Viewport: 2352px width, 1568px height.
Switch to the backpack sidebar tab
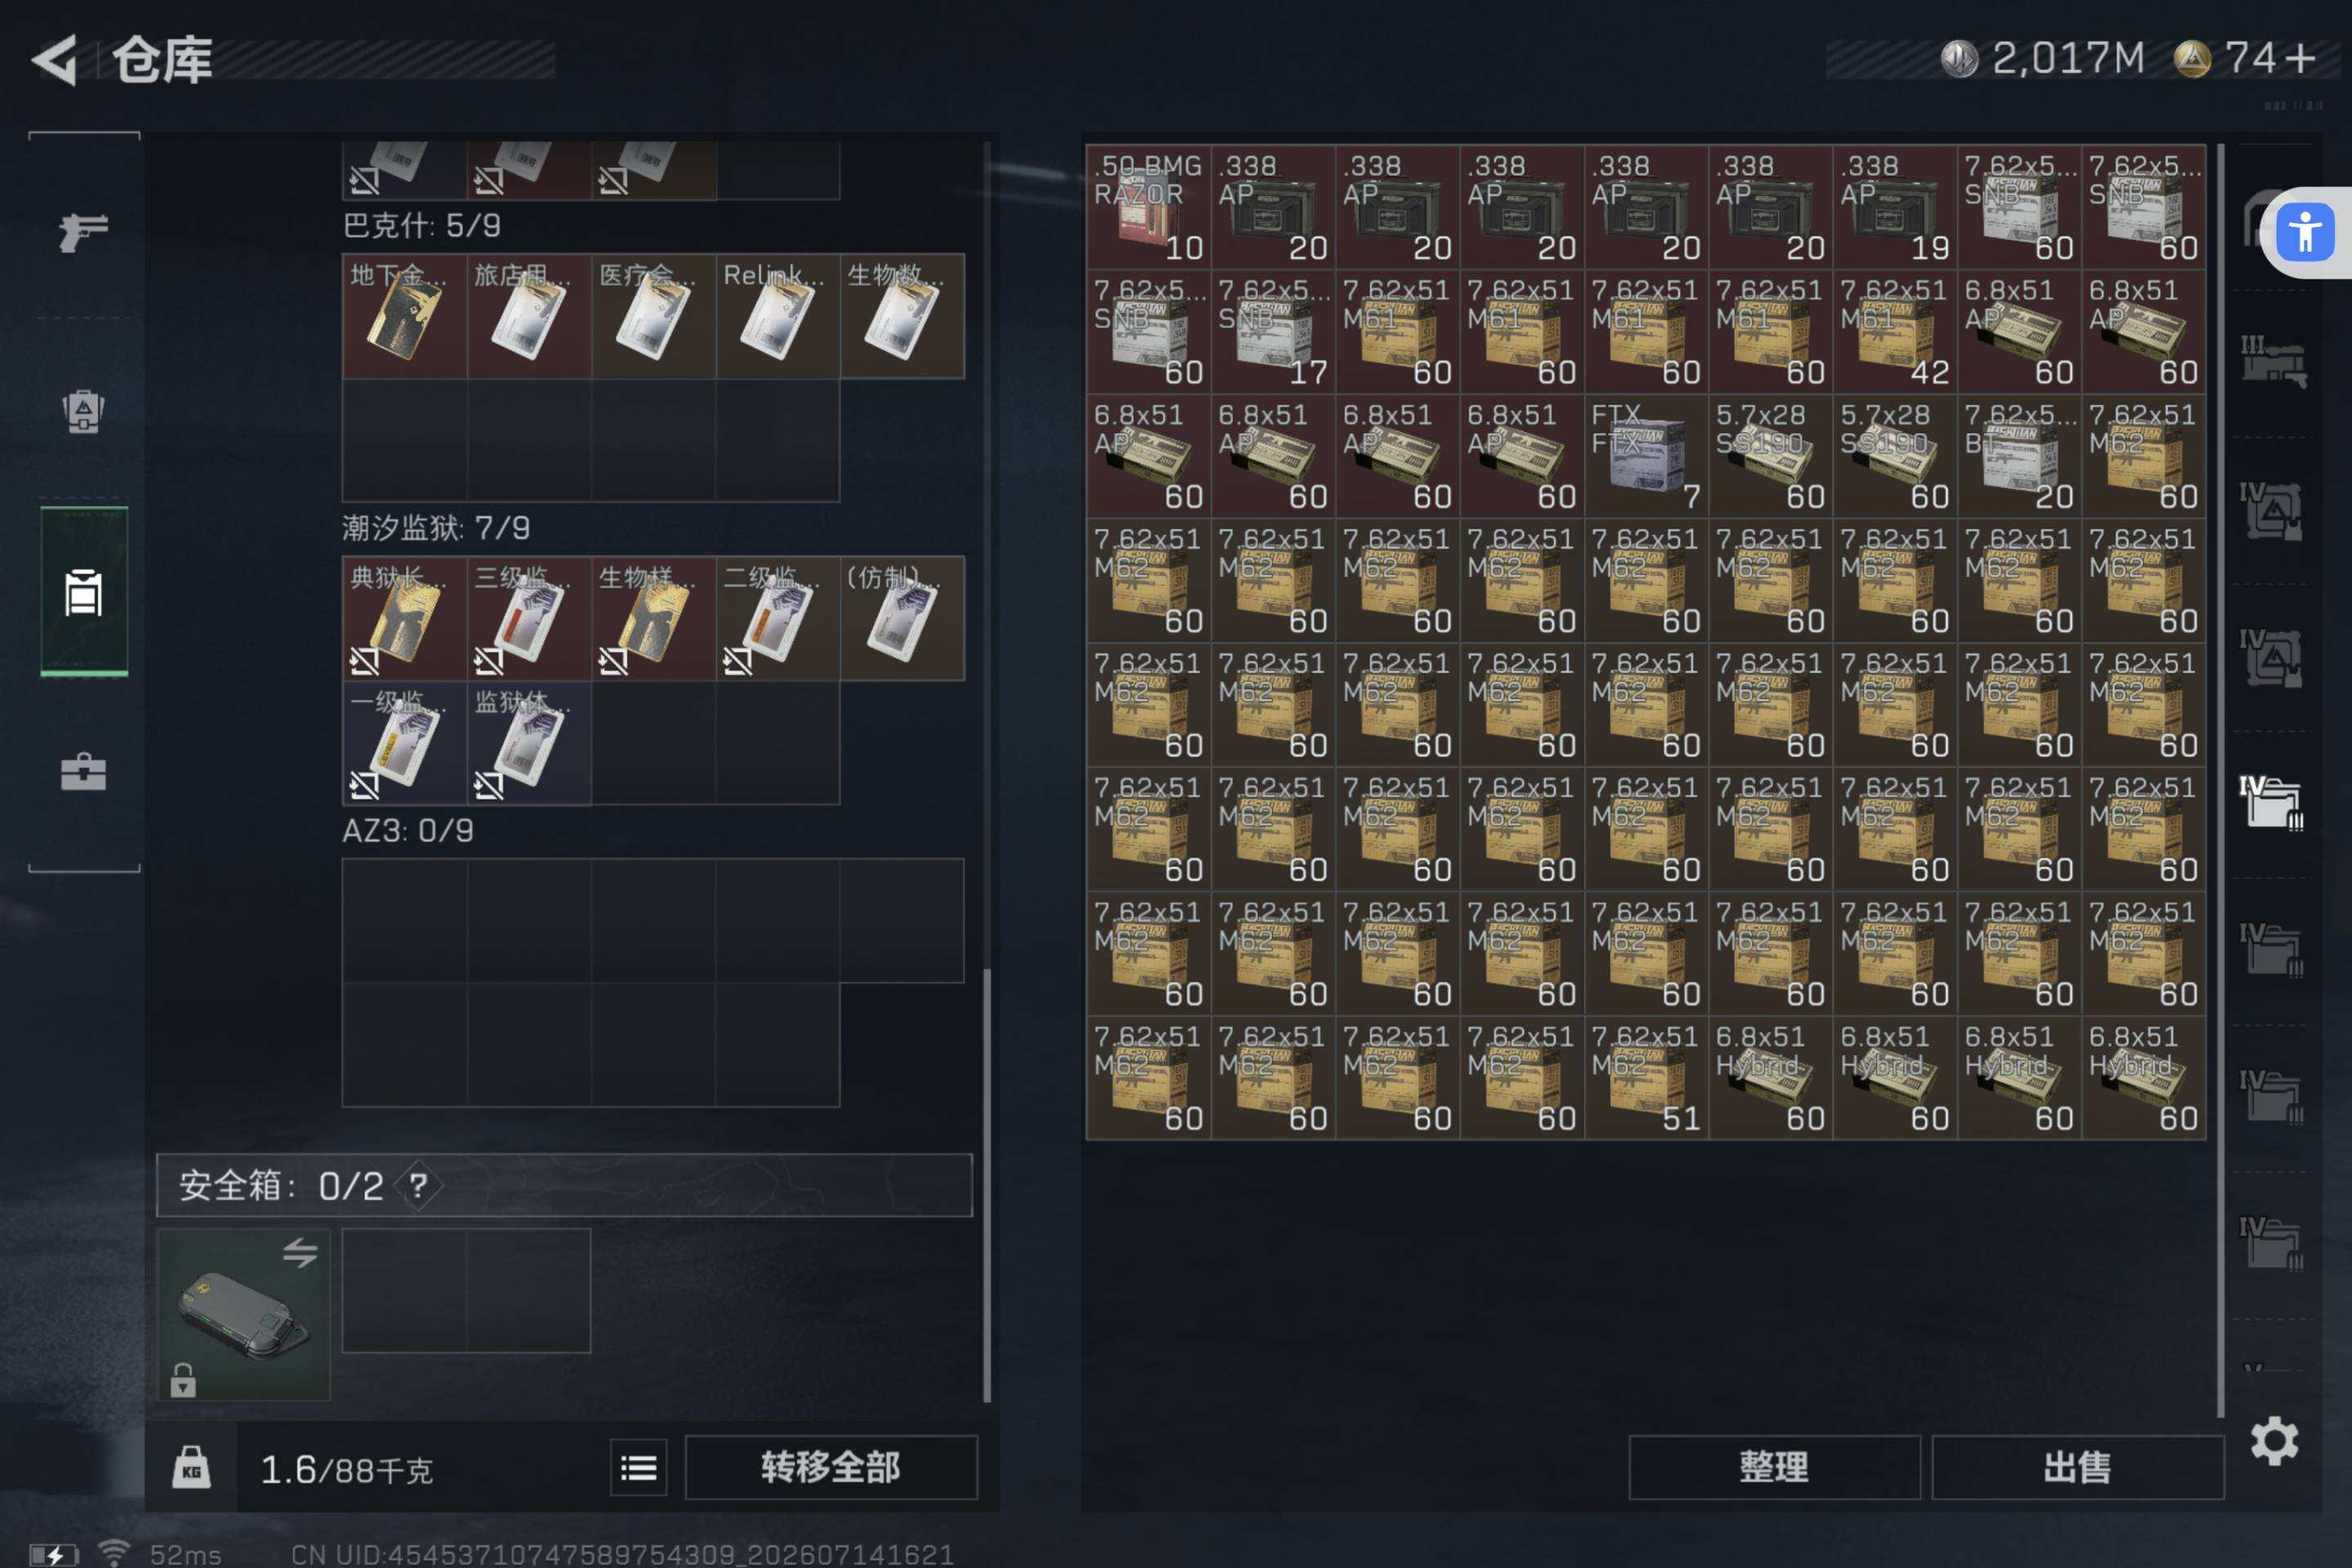[x=83, y=410]
